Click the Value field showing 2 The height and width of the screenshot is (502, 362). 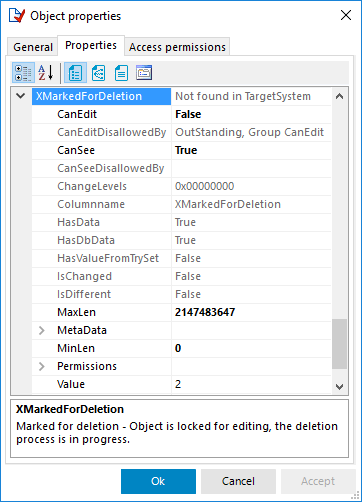click(251, 384)
